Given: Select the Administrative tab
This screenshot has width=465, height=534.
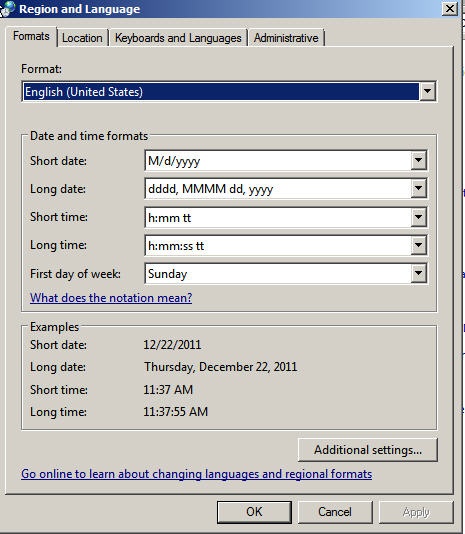Looking at the screenshot, I should pos(286,38).
